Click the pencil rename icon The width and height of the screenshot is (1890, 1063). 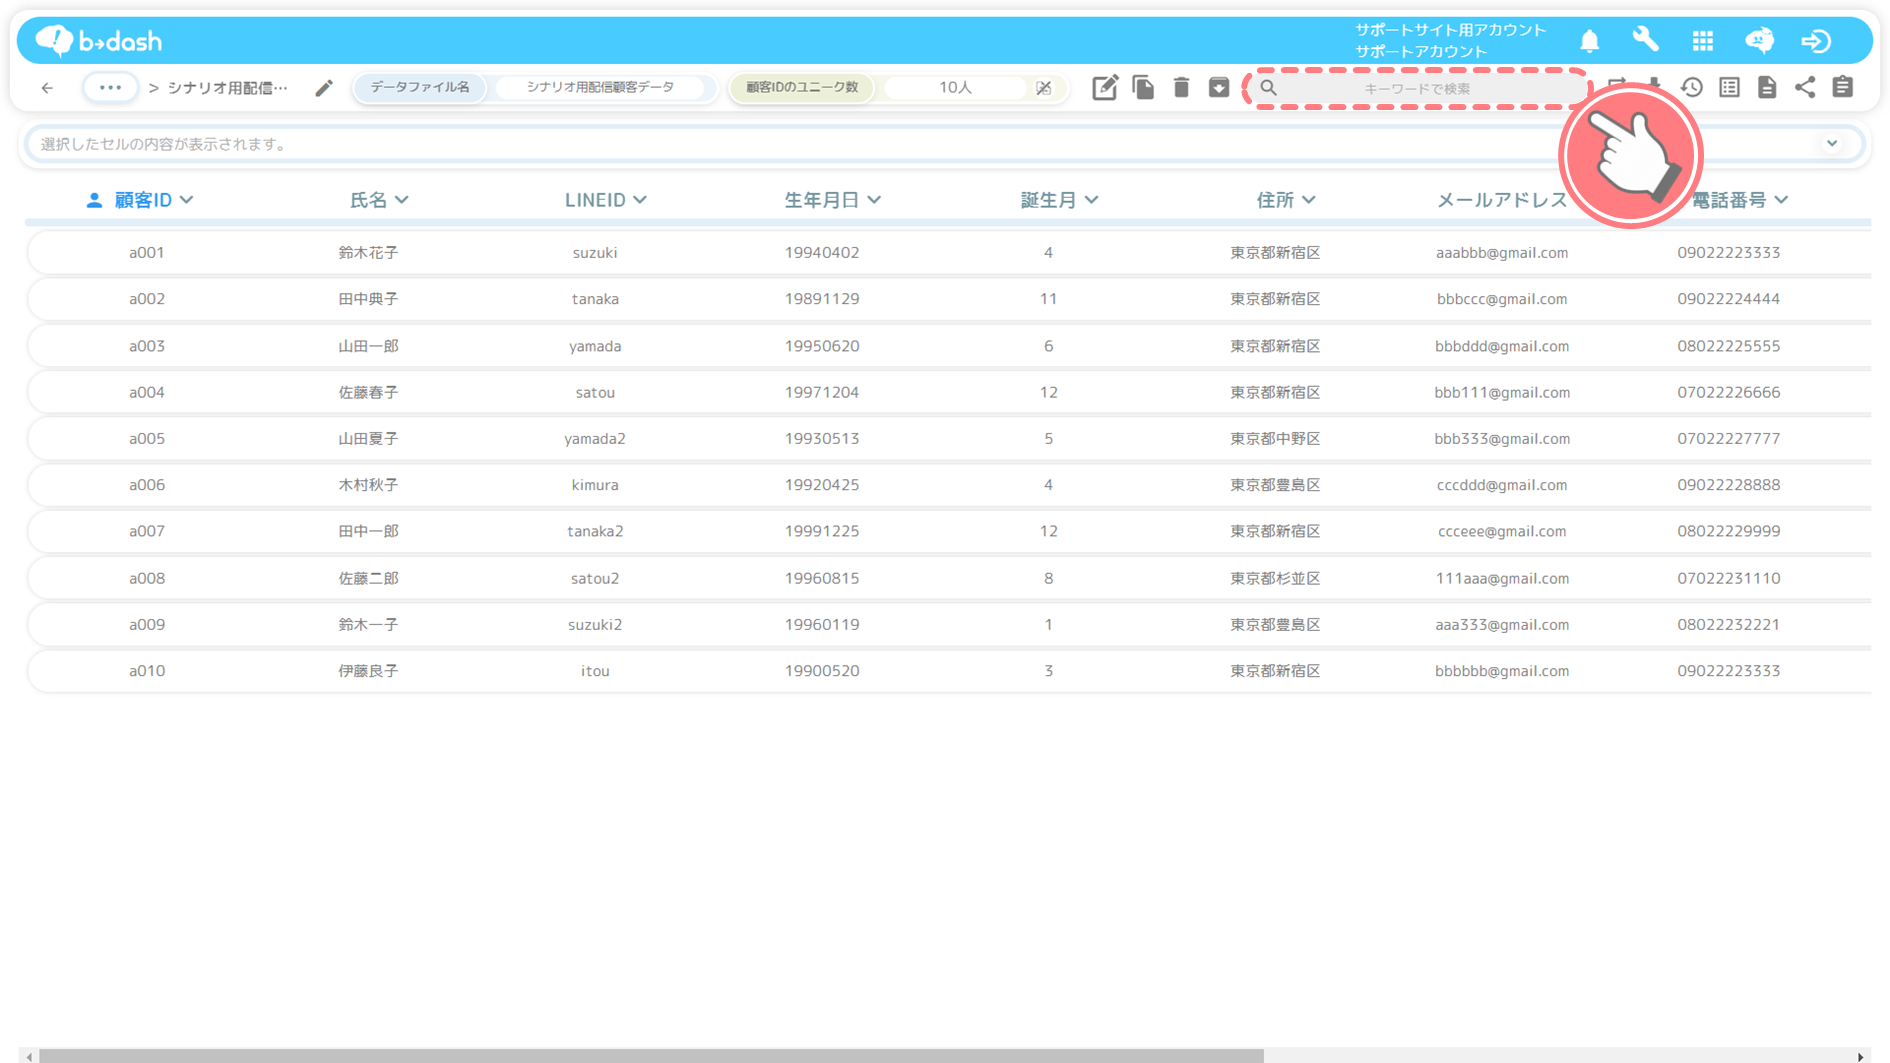(x=324, y=88)
